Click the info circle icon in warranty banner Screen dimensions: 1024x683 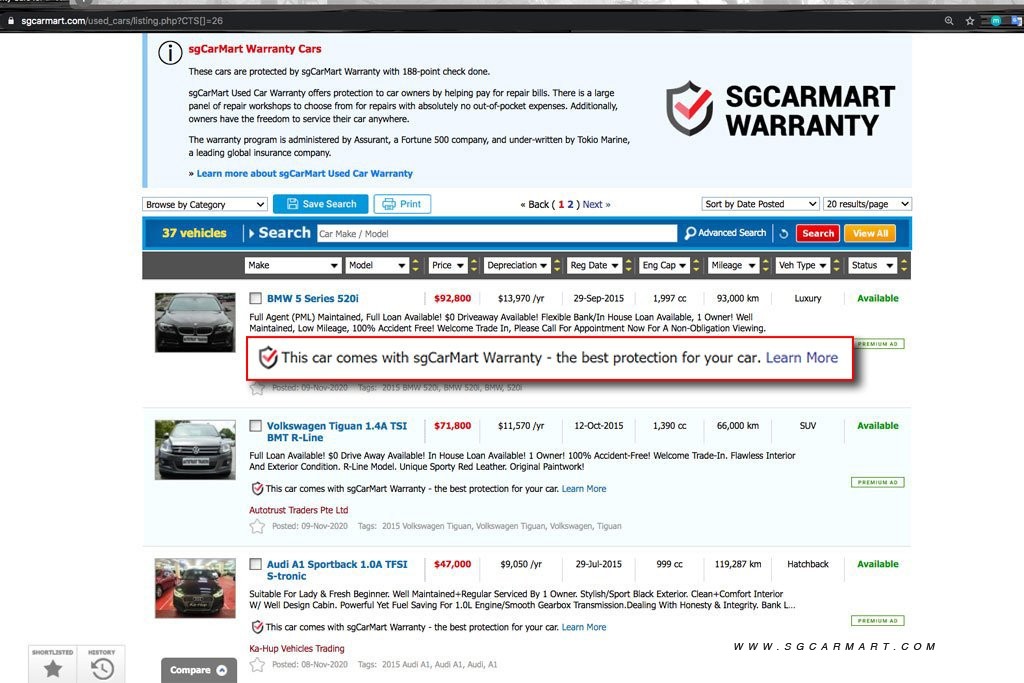pyautogui.click(x=170, y=52)
